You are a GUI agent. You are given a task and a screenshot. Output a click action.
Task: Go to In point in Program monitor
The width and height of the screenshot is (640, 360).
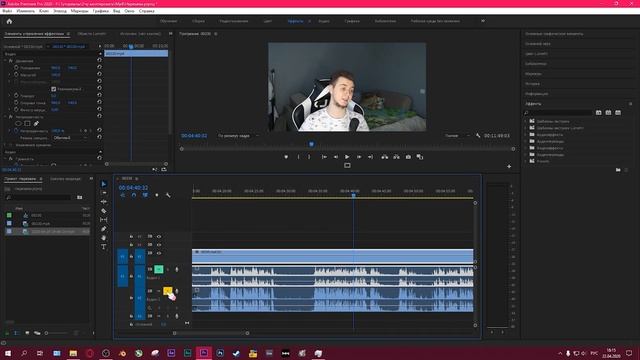point(324,157)
